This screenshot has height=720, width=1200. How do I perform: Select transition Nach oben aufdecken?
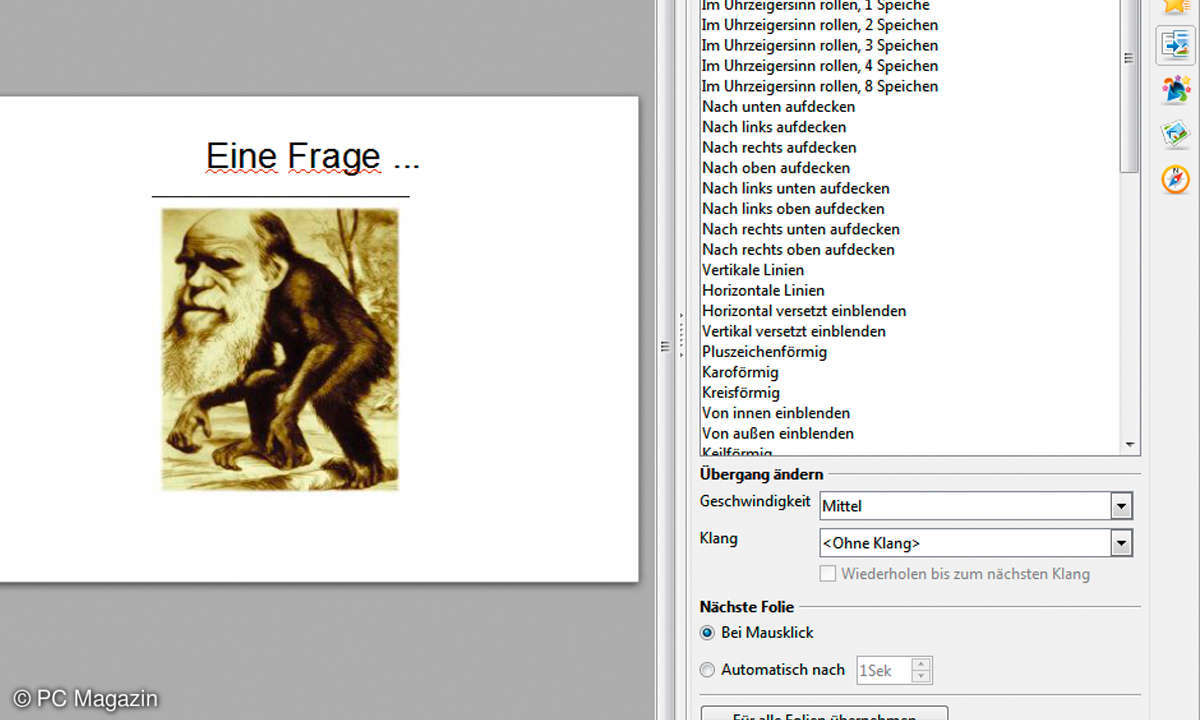tap(776, 168)
